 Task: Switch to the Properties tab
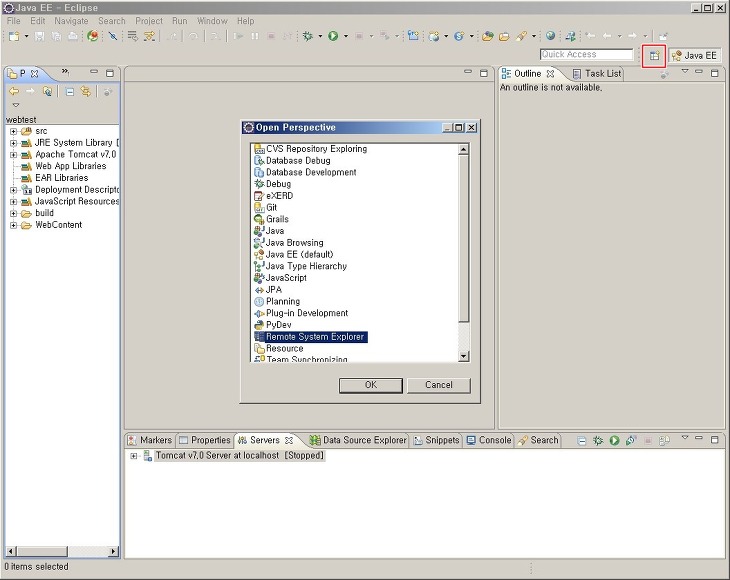pyautogui.click(x=205, y=440)
